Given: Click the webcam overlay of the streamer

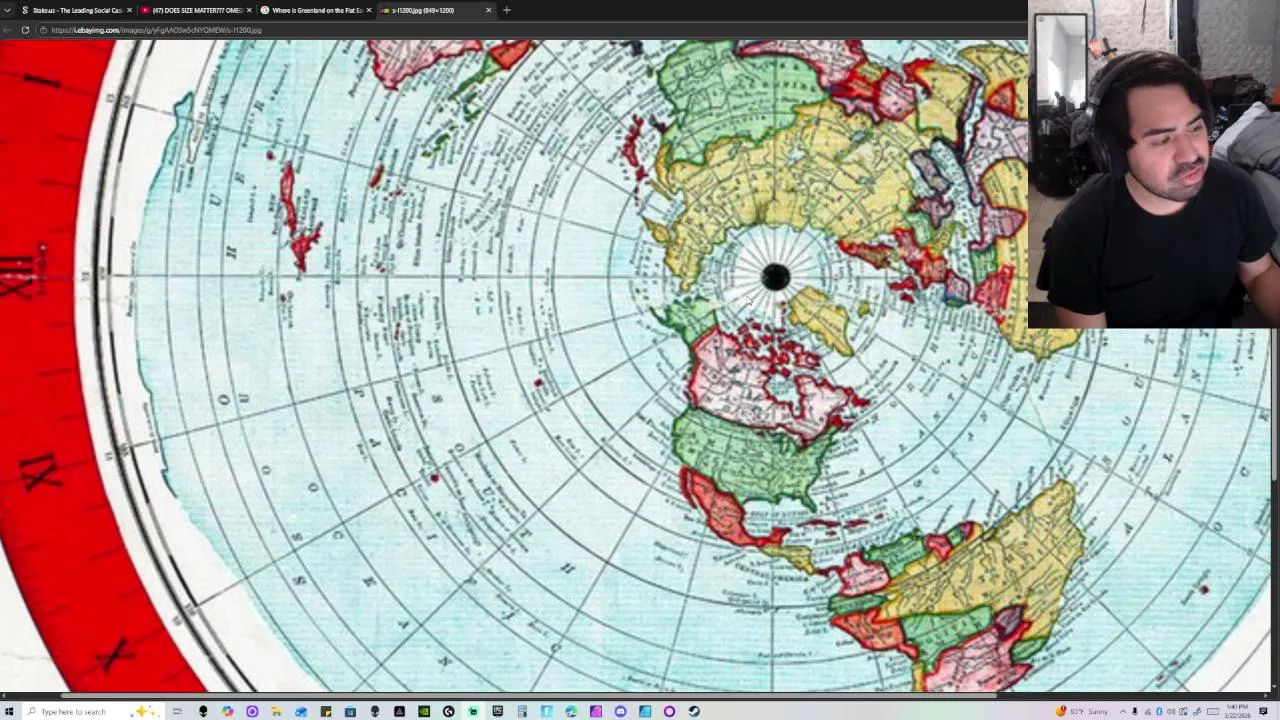Looking at the screenshot, I should 1153,164.
